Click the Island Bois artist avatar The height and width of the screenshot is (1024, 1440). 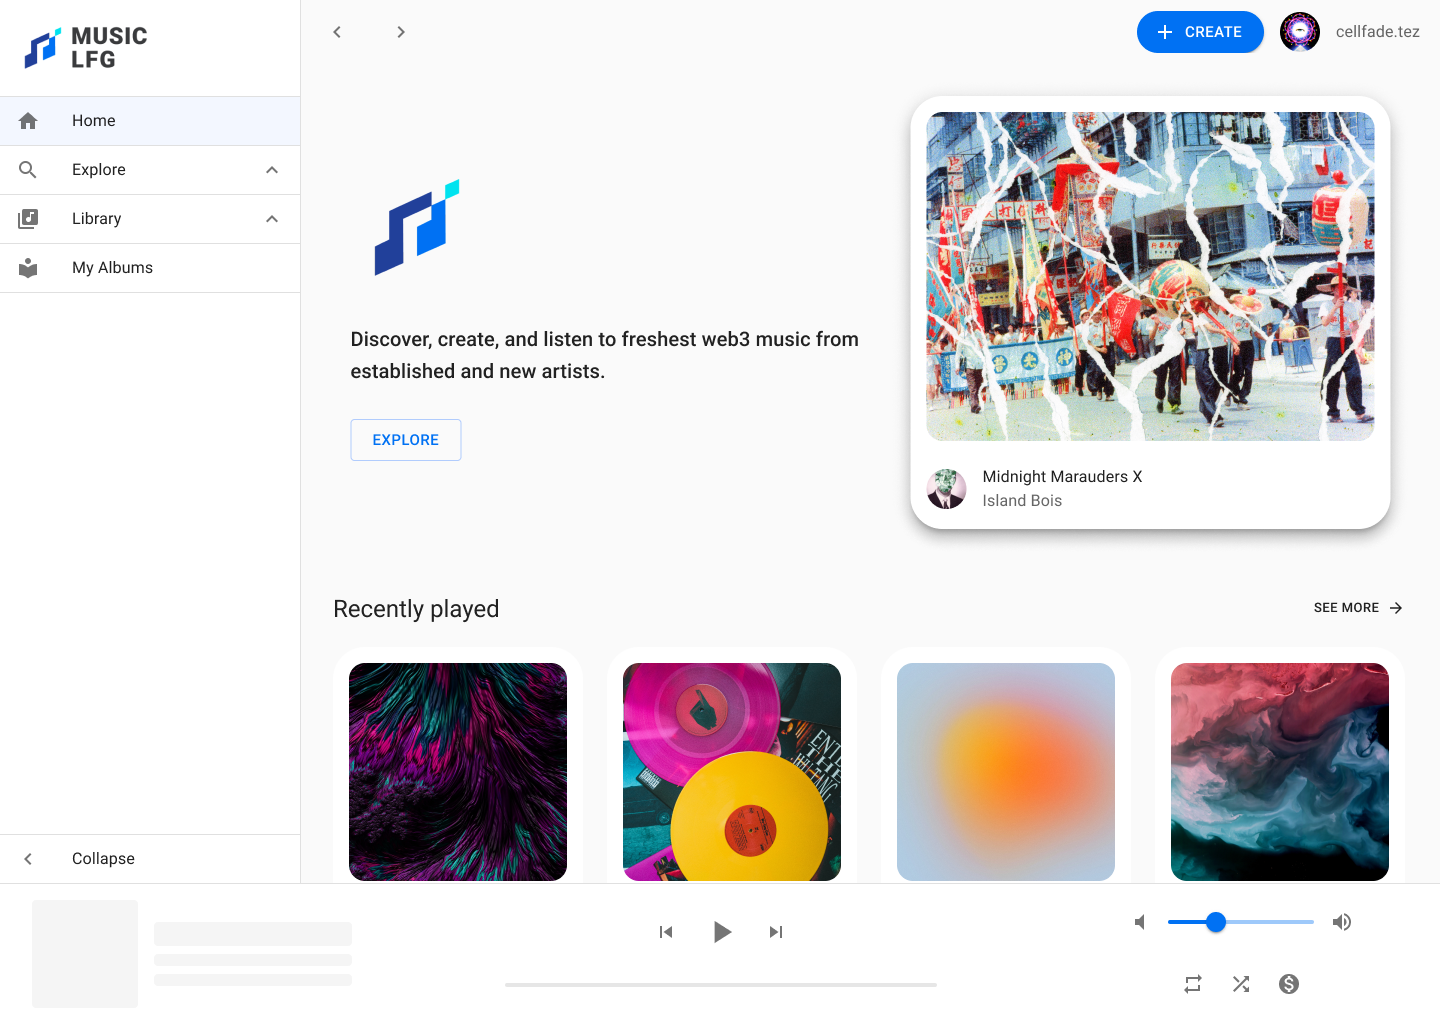946,489
